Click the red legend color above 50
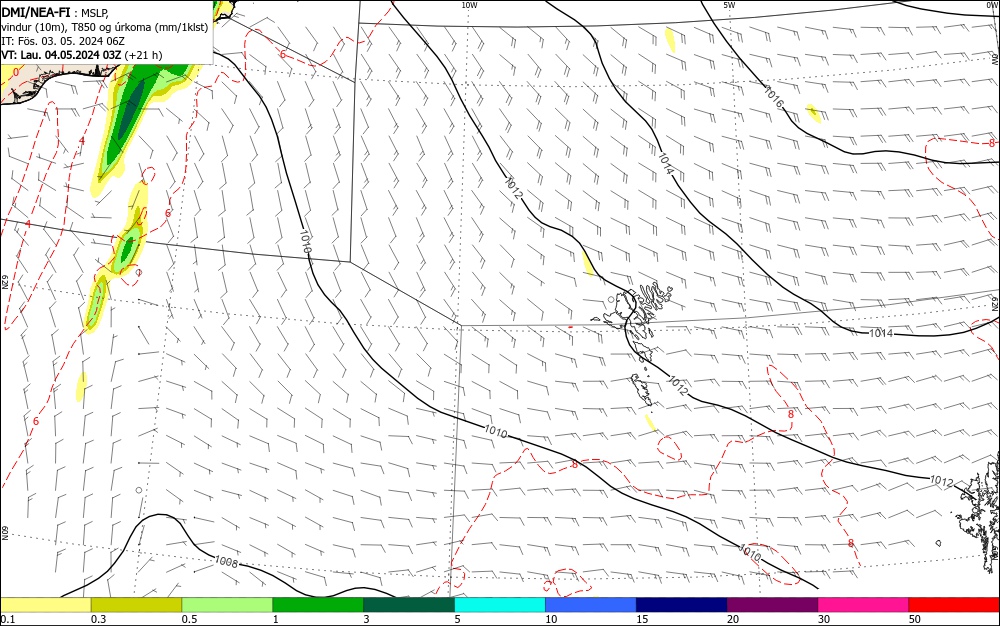Viewport: 1000px width, 626px height. [x=954, y=605]
